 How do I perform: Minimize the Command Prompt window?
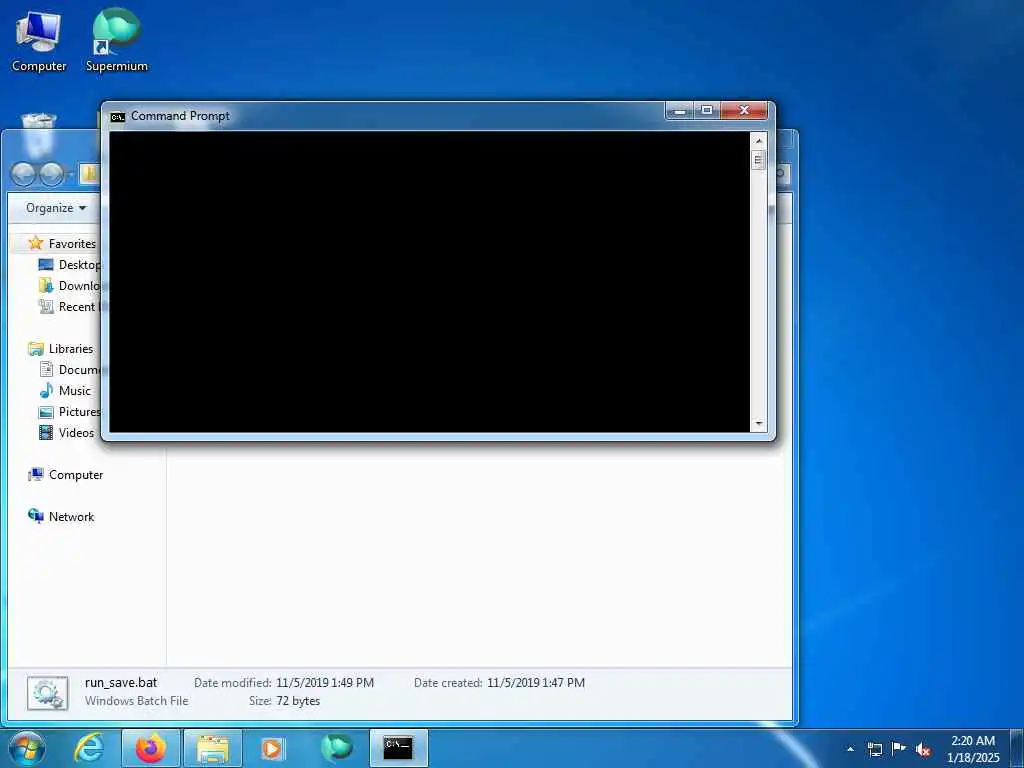coord(680,111)
